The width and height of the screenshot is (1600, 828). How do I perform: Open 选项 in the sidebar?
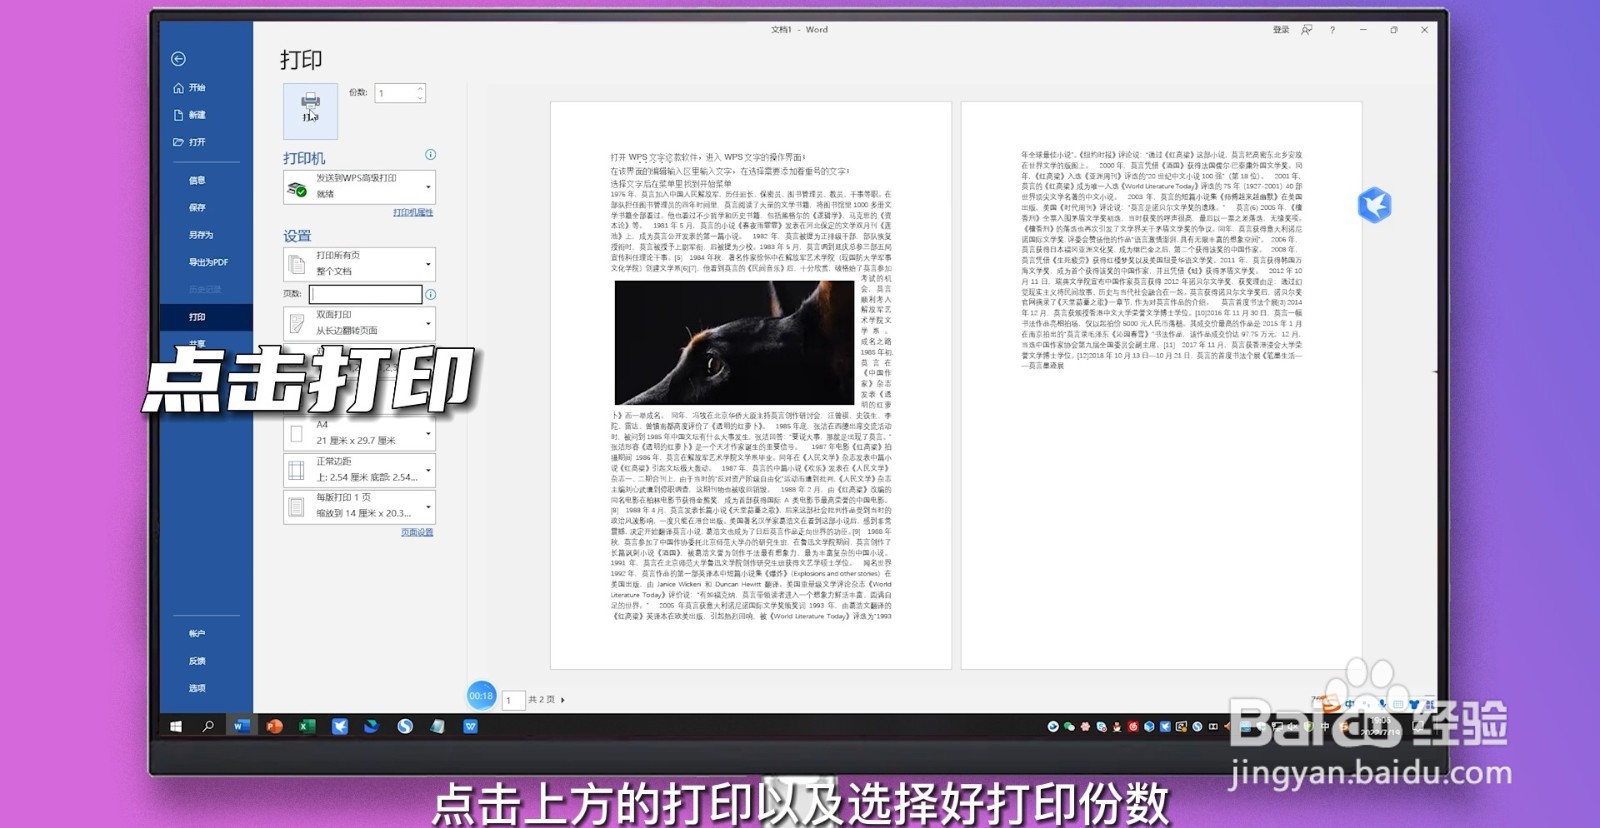(x=197, y=688)
